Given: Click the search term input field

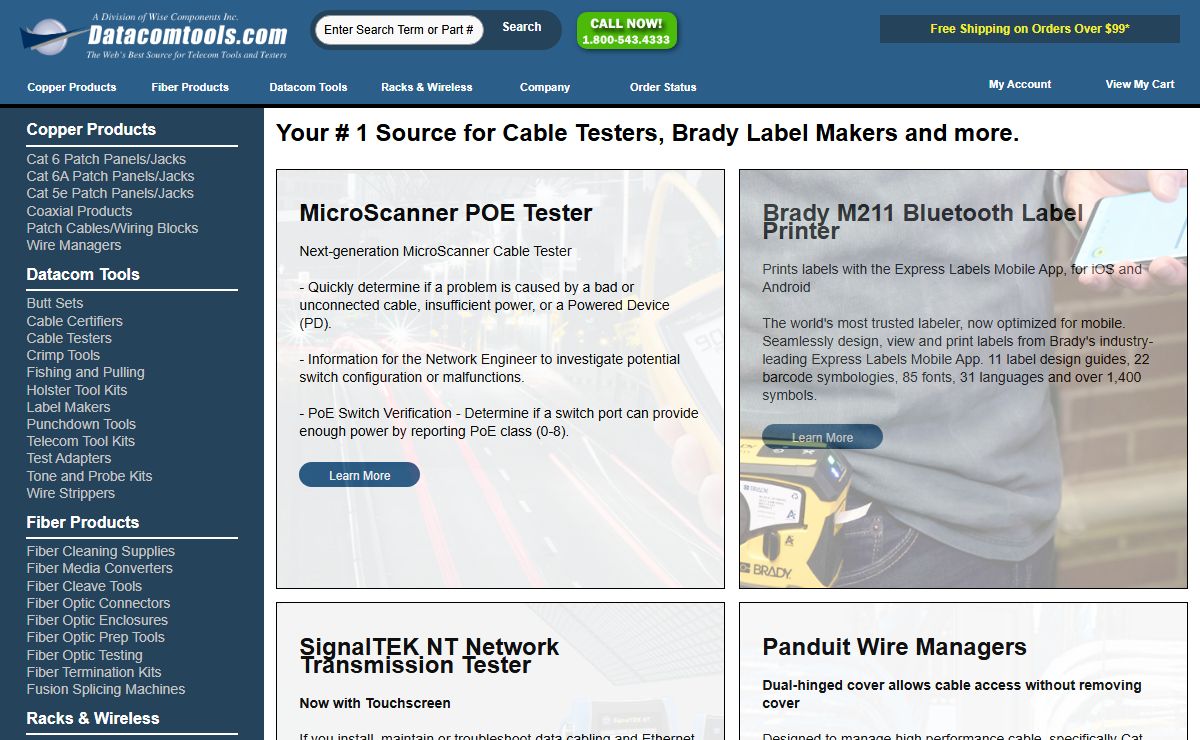Looking at the screenshot, I should coord(399,30).
